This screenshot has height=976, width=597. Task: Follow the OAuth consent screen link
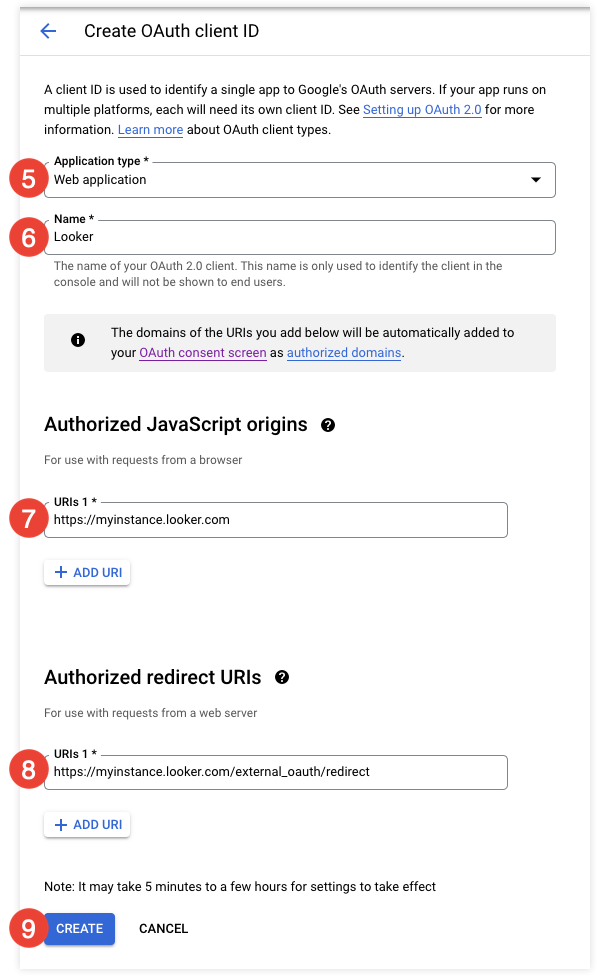pos(202,352)
